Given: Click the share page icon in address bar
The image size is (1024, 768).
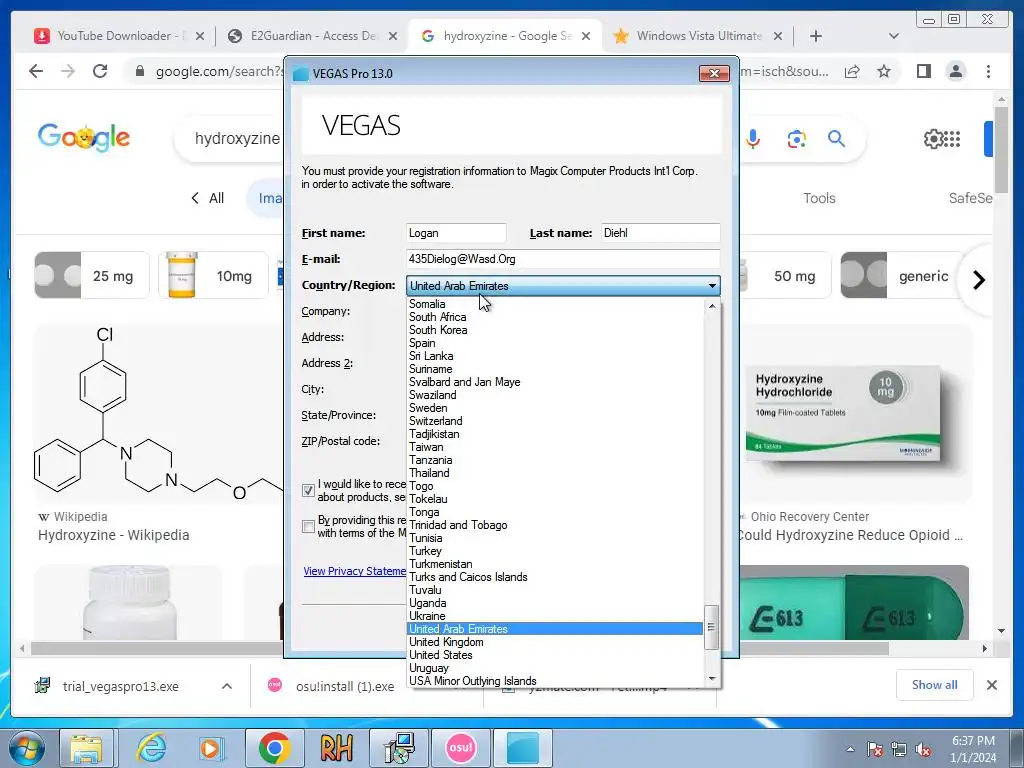Looking at the screenshot, I should pyautogui.click(x=852, y=71).
